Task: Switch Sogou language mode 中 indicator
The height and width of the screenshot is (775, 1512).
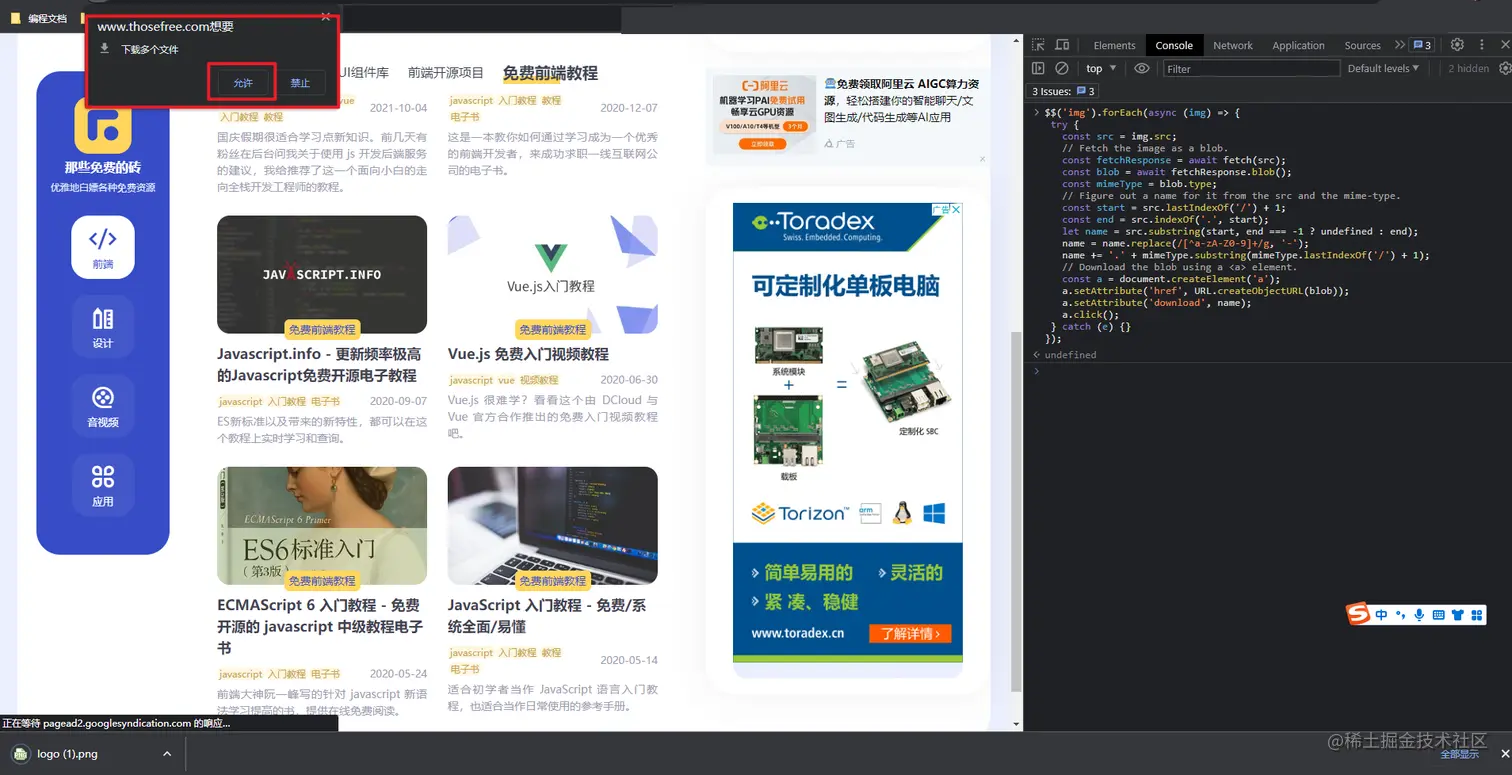Action: (x=1381, y=615)
